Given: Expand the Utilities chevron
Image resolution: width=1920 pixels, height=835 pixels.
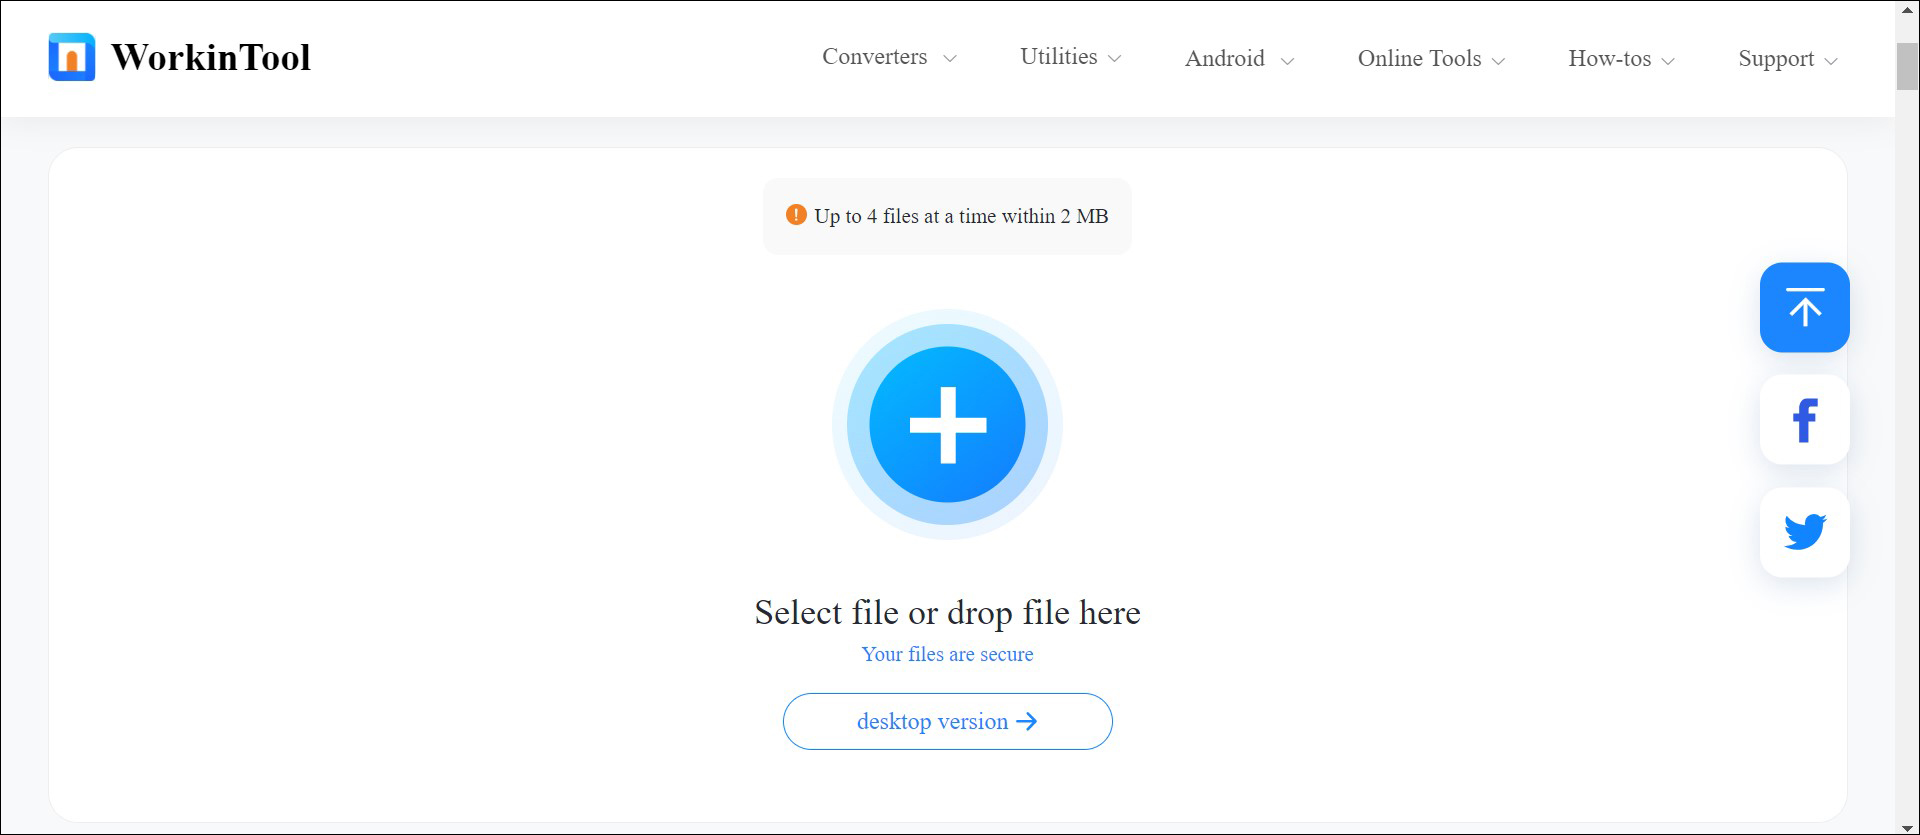Looking at the screenshot, I should pyautogui.click(x=1115, y=59).
